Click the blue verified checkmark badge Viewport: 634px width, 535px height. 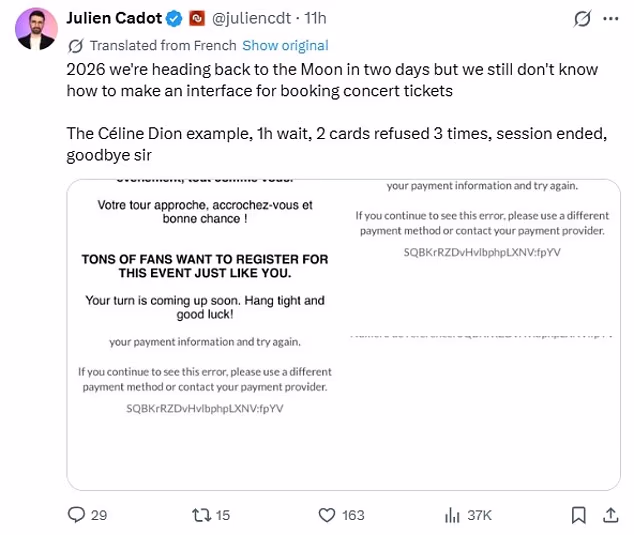pyautogui.click(x=172, y=18)
